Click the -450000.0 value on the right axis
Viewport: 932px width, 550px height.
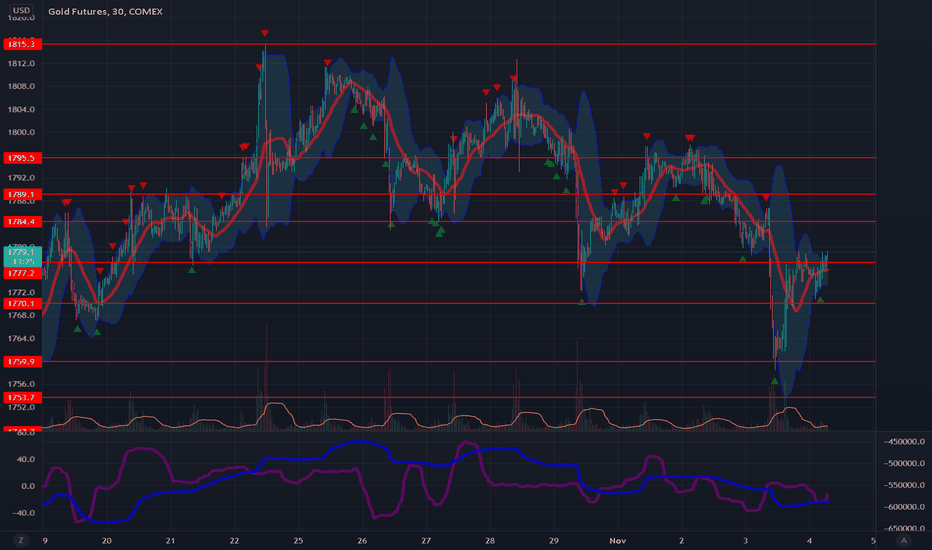[904, 441]
